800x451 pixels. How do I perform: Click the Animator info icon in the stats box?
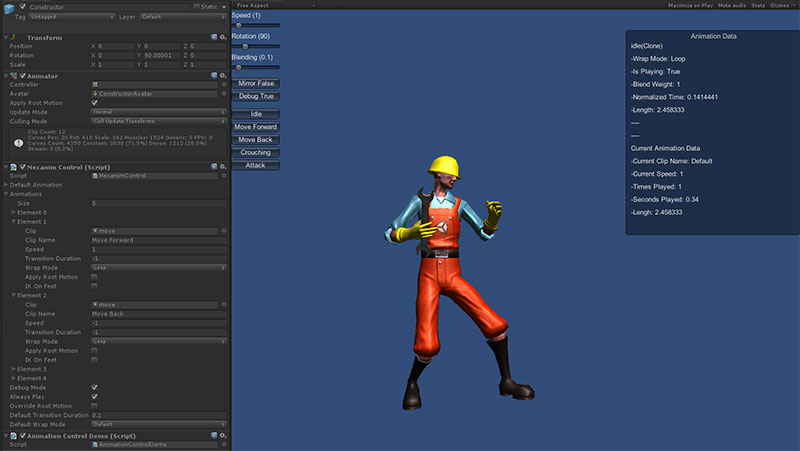click(19, 143)
